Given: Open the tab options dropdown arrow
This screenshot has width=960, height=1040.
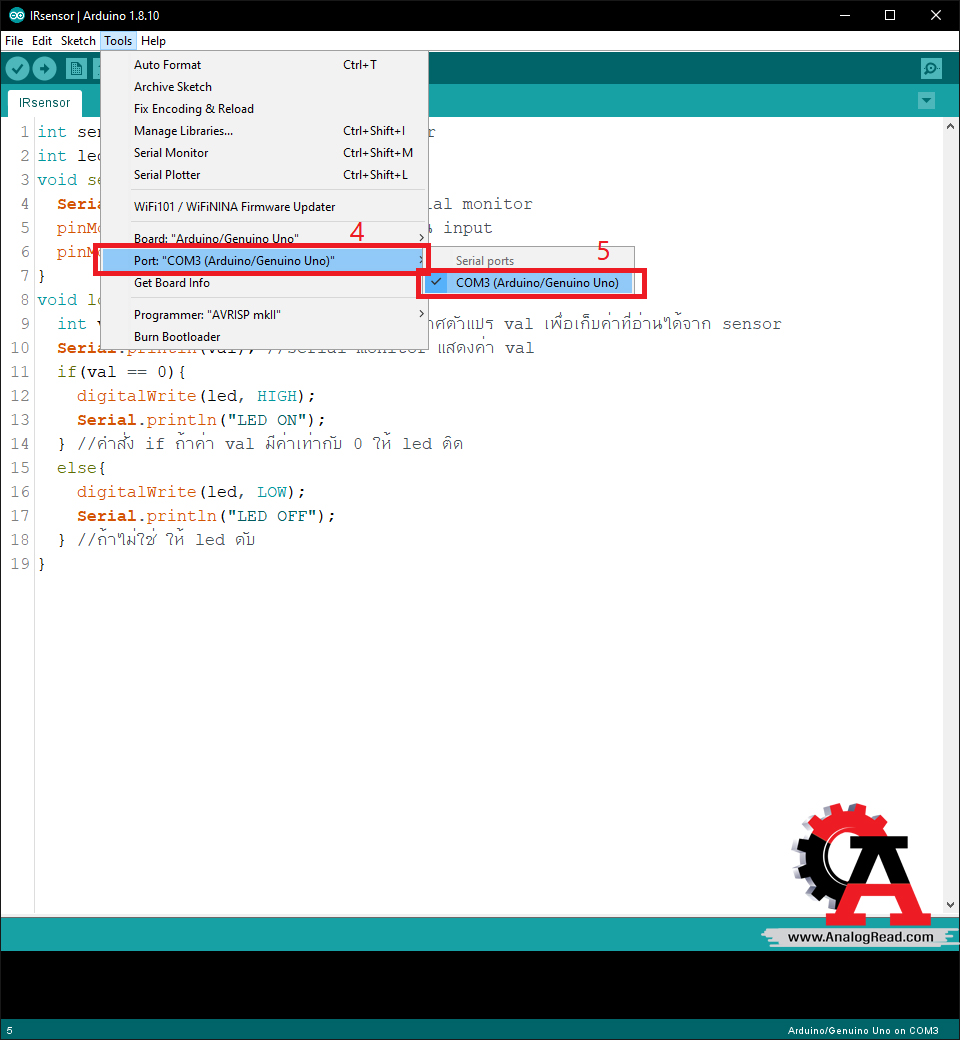Looking at the screenshot, I should pyautogui.click(x=926, y=101).
